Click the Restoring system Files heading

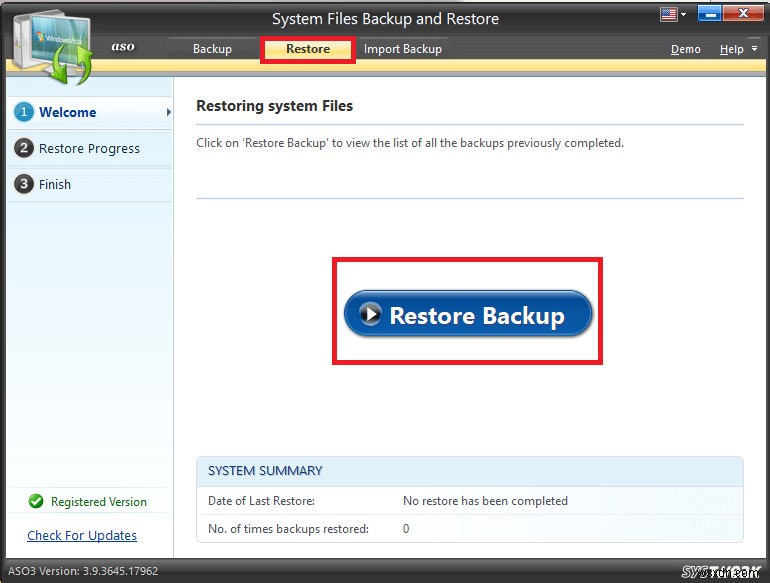click(275, 106)
